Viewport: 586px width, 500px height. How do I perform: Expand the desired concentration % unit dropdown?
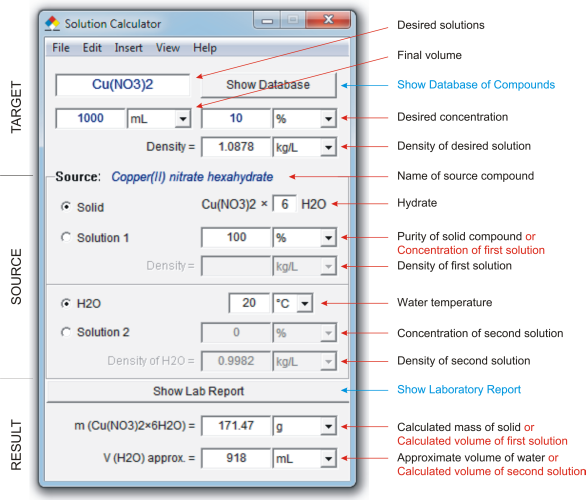tap(328, 119)
